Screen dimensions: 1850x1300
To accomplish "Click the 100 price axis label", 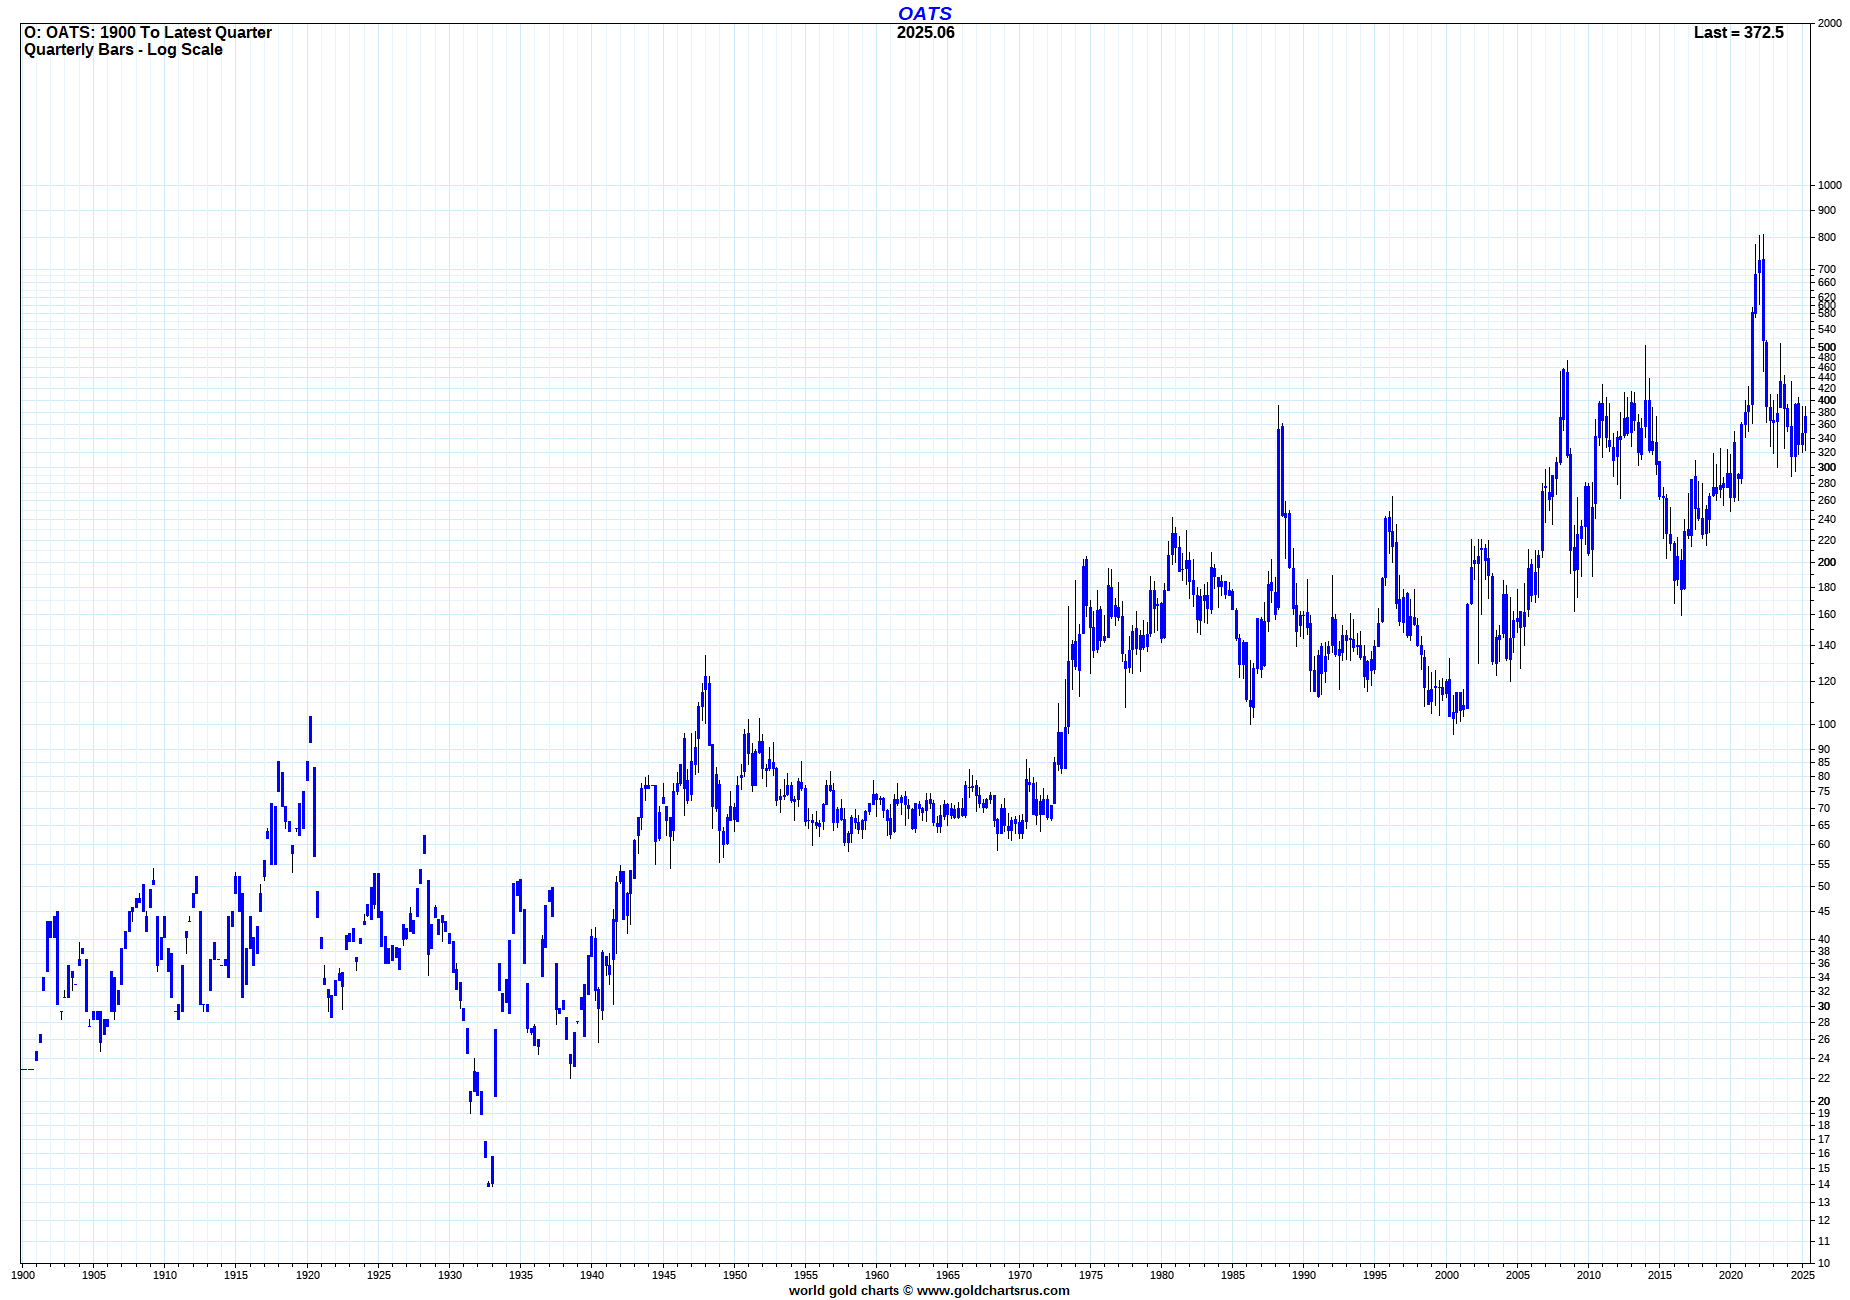I will click(1827, 724).
